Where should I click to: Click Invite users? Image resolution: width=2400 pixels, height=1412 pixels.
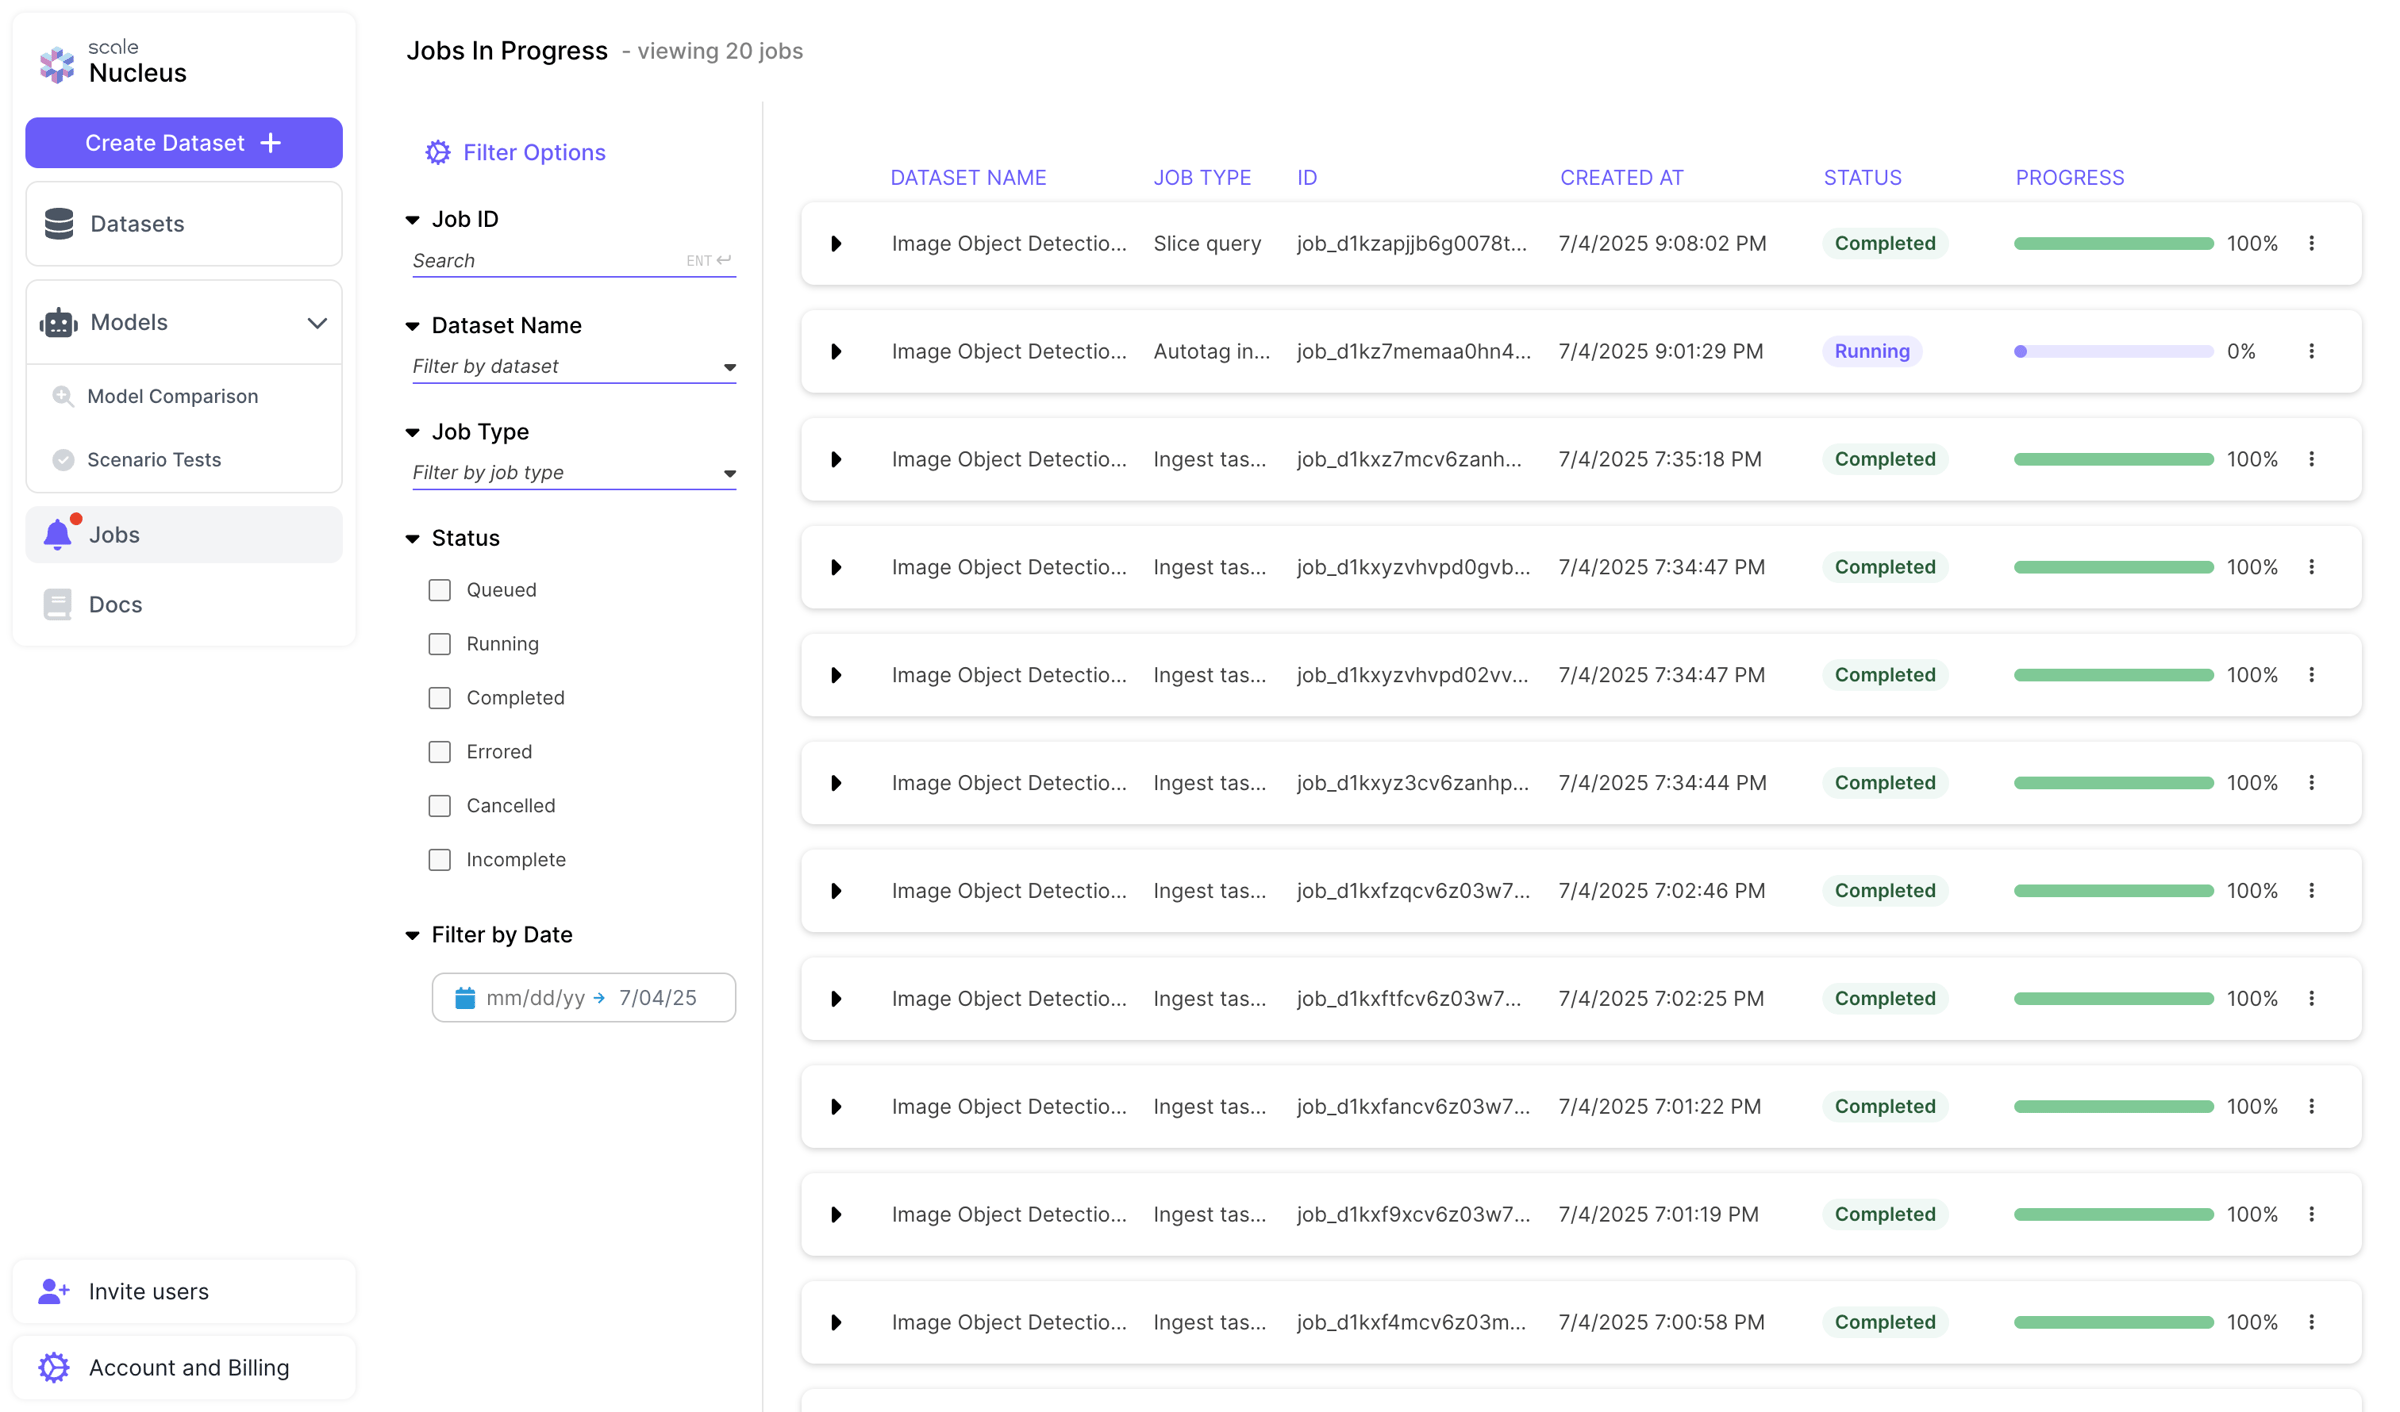184,1291
